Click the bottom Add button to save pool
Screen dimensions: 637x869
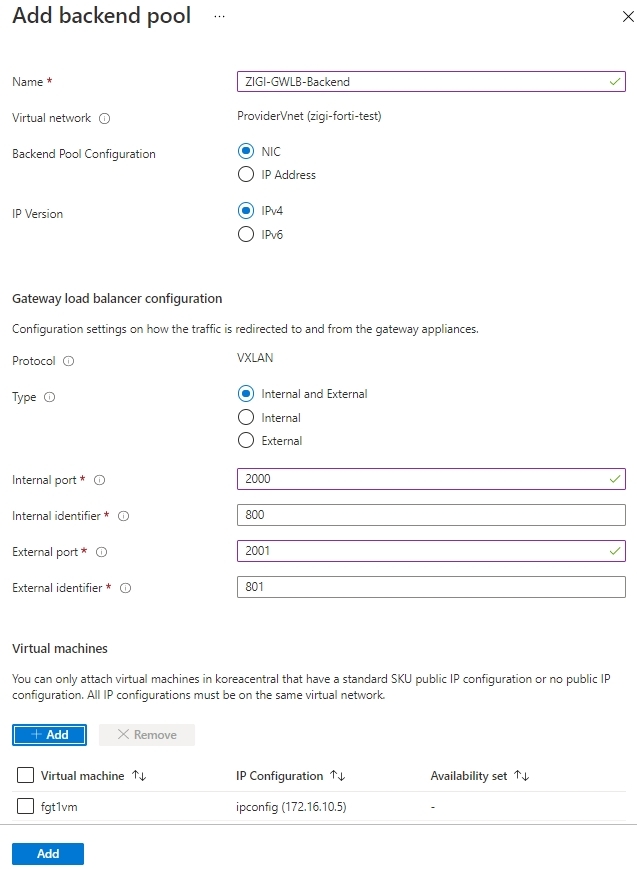click(48, 854)
